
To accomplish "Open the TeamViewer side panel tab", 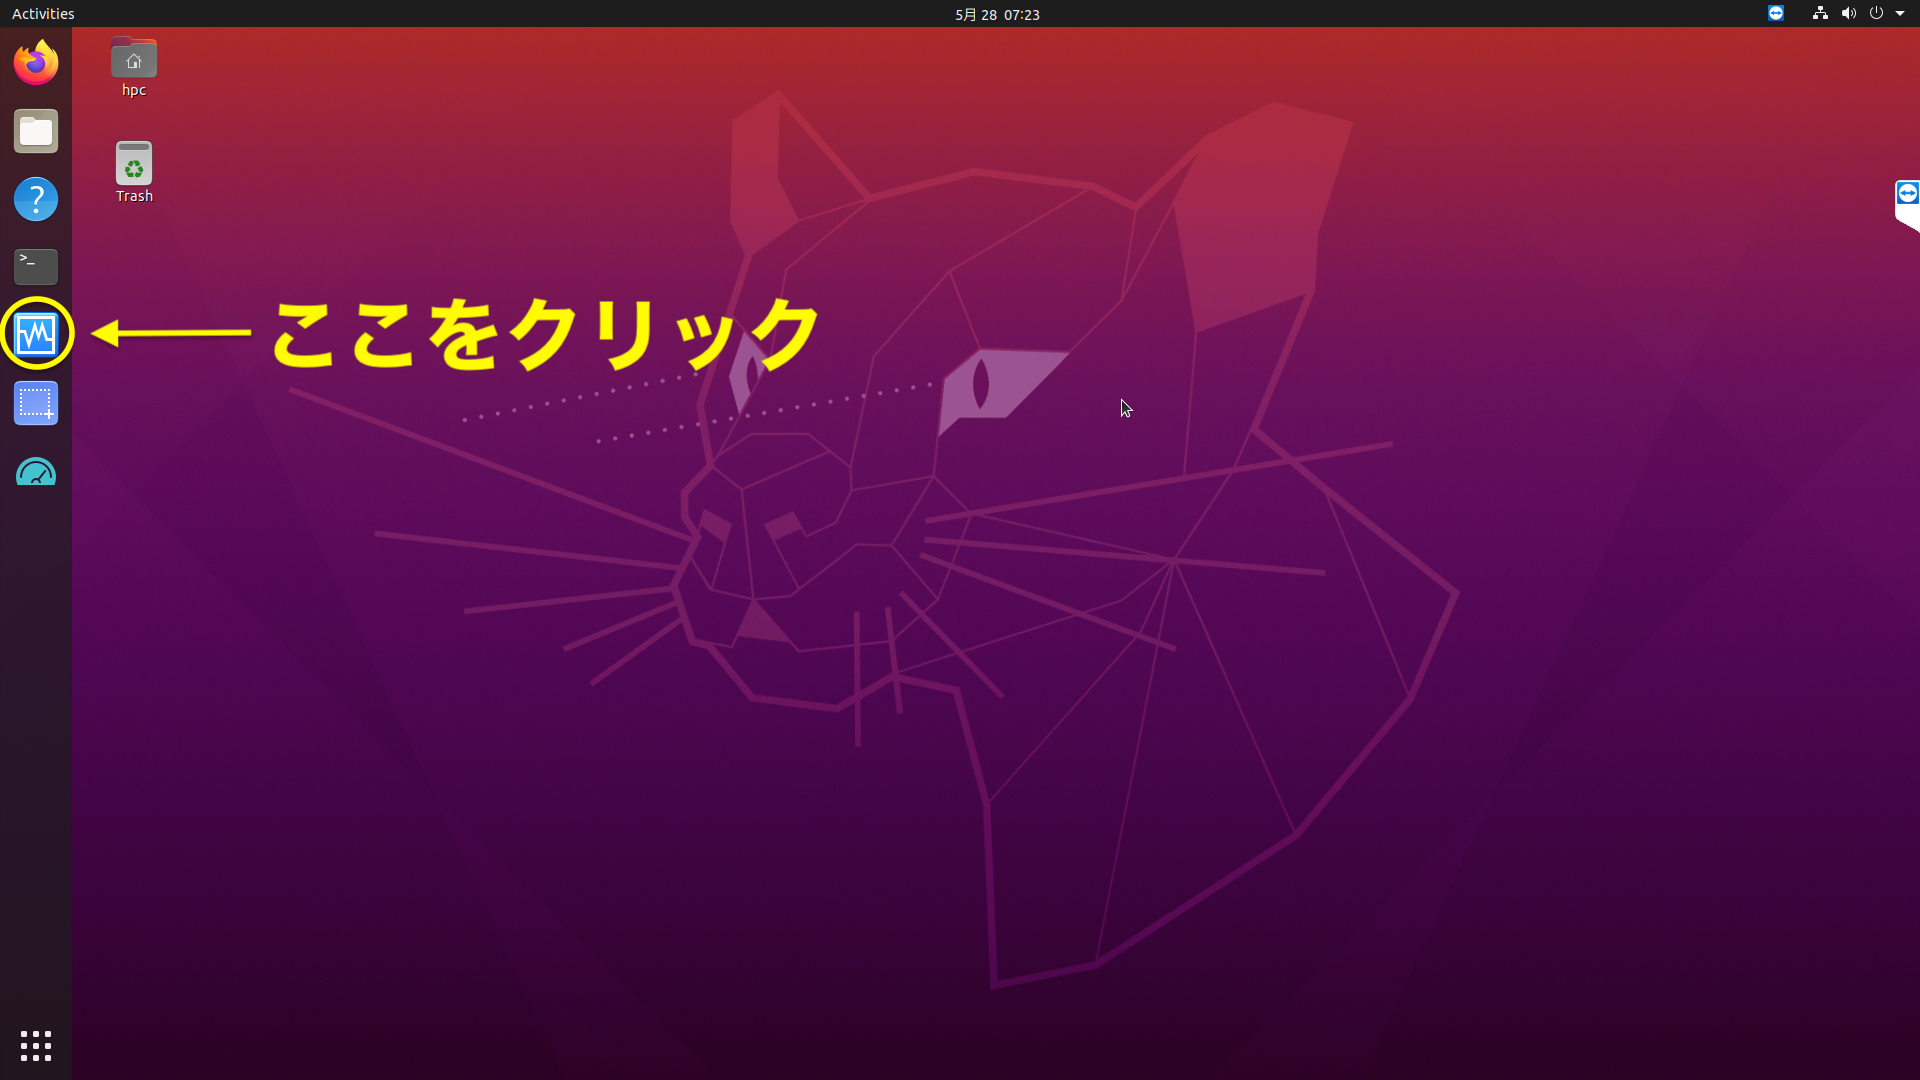I will coord(1908,204).
